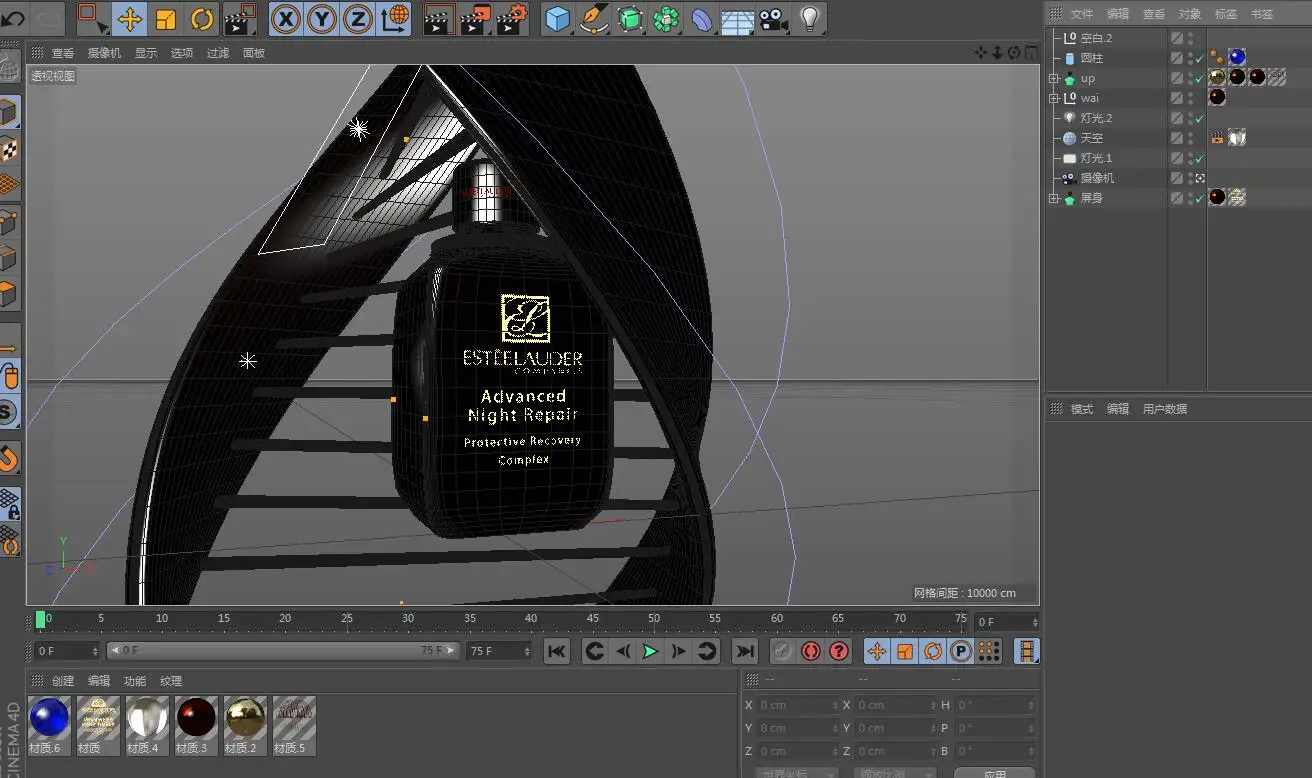Expand the 屏身 object tree
The height and width of the screenshot is (778, 1312).
pyautogui.click(x=1053, y=198)
